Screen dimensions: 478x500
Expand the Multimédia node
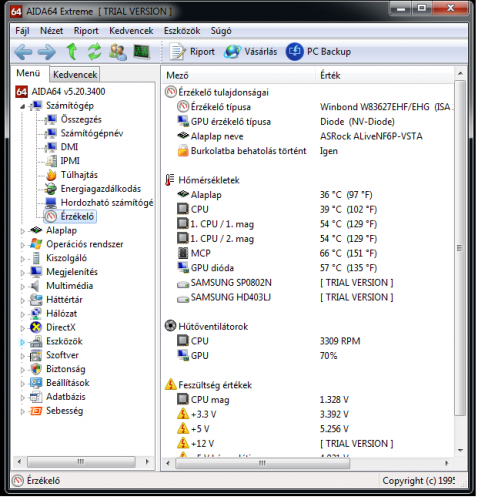point(22,286)
